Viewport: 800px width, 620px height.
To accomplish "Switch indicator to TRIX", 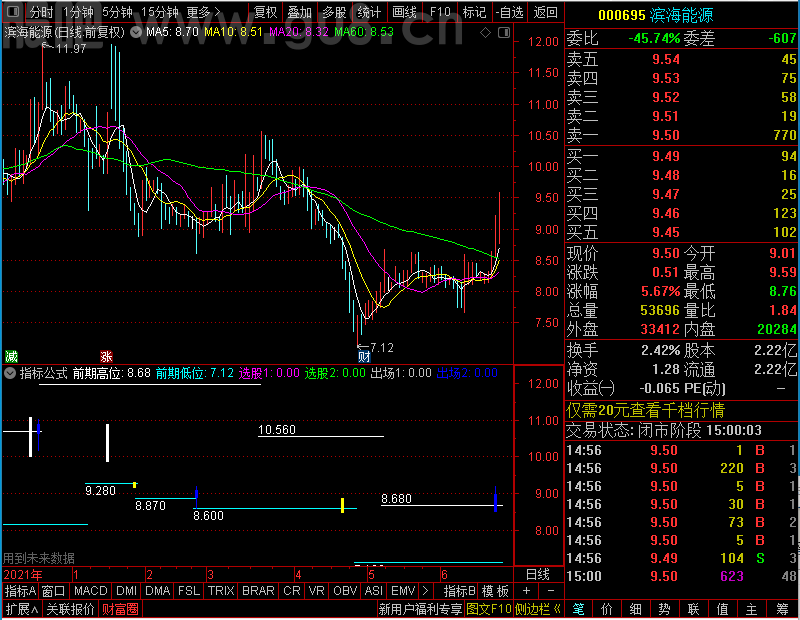I will (x=221, y=591).
